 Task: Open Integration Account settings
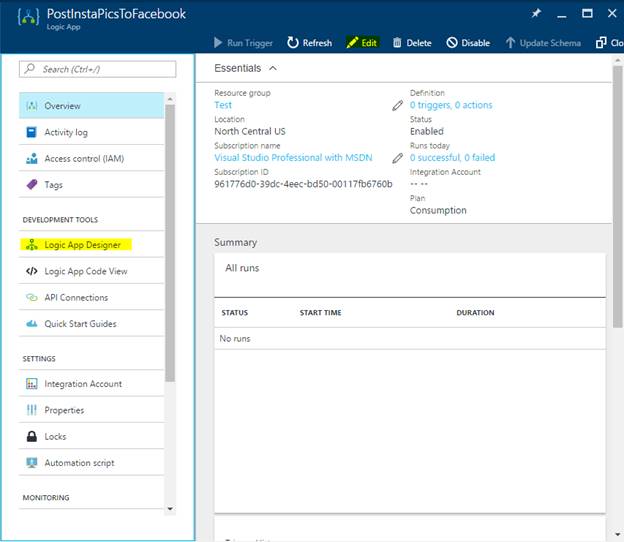point(91,384)
